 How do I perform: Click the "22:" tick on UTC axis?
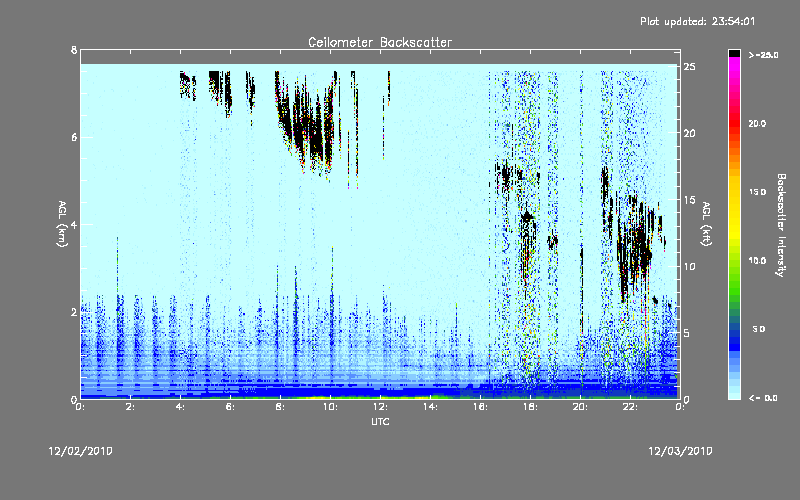(630, 407)
